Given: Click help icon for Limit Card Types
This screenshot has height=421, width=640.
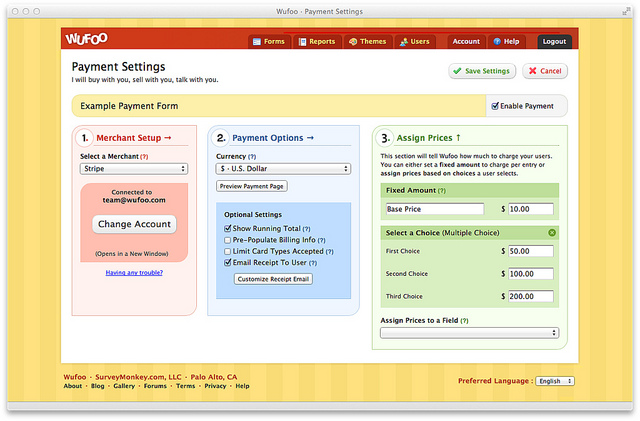Looking at the screenshot, I should coord(330,252).
